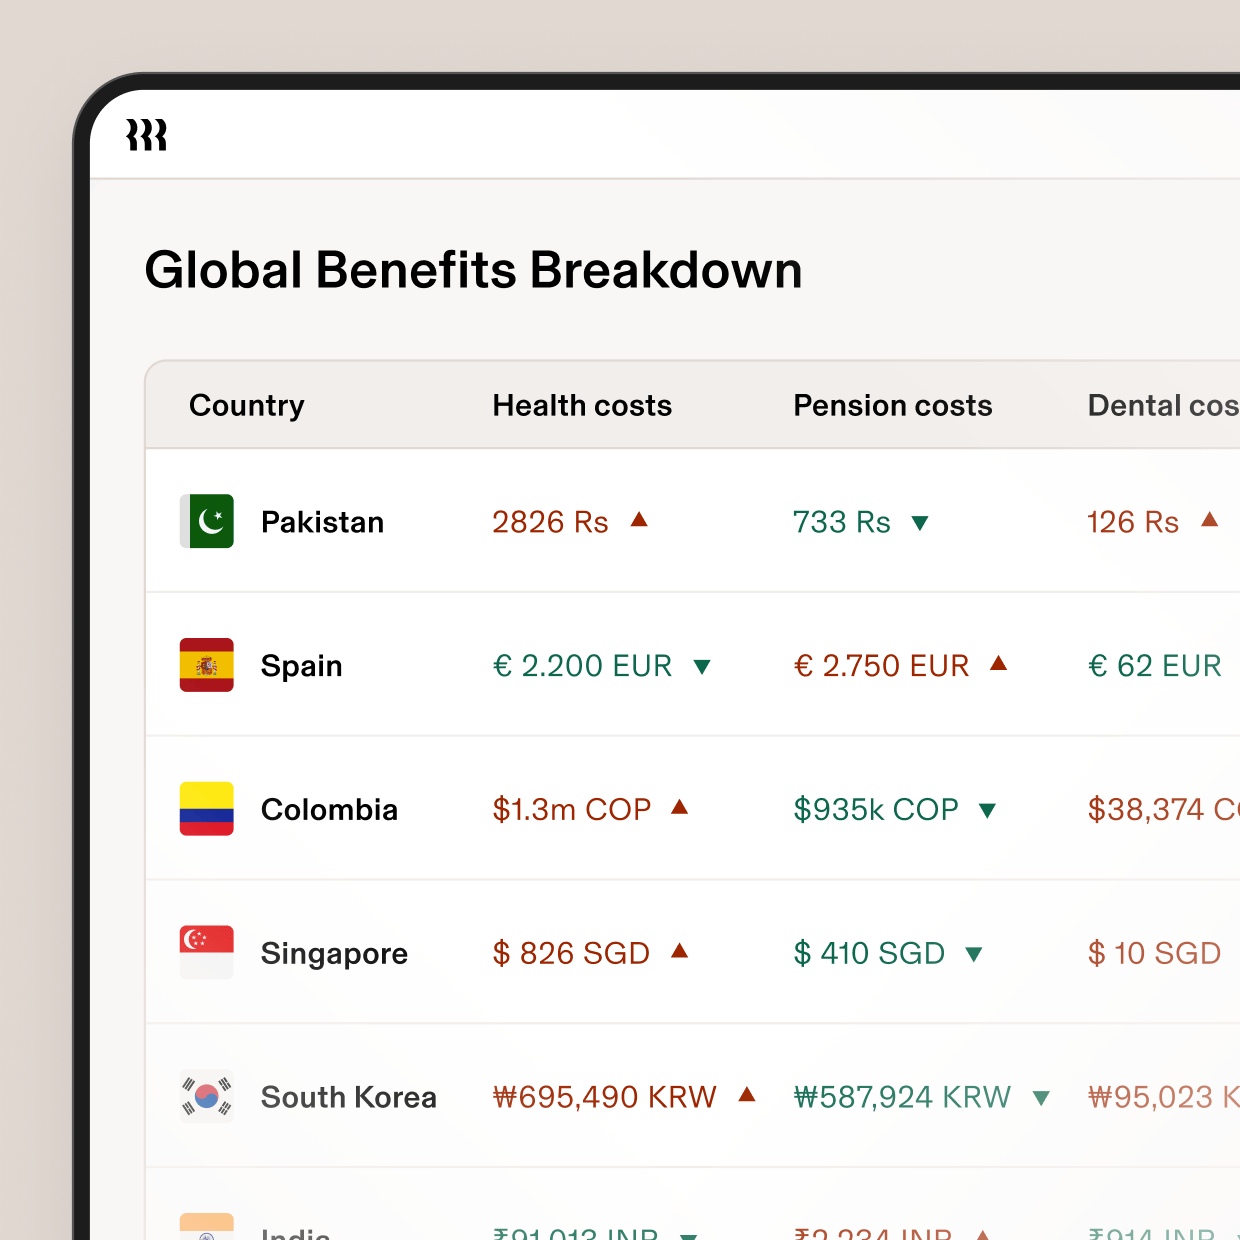Click the Colombia flag icon

tap(206, 809)
